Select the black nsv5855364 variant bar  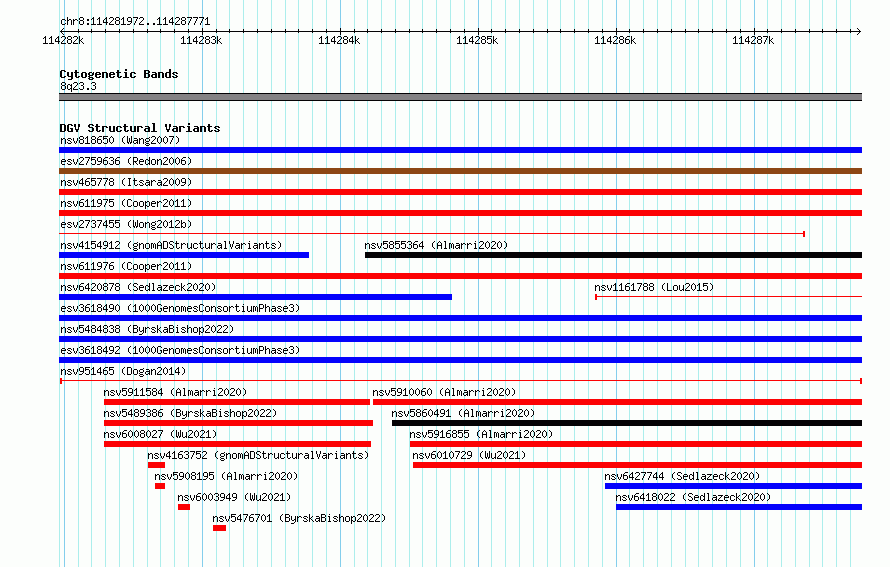(x=614, y=255)
